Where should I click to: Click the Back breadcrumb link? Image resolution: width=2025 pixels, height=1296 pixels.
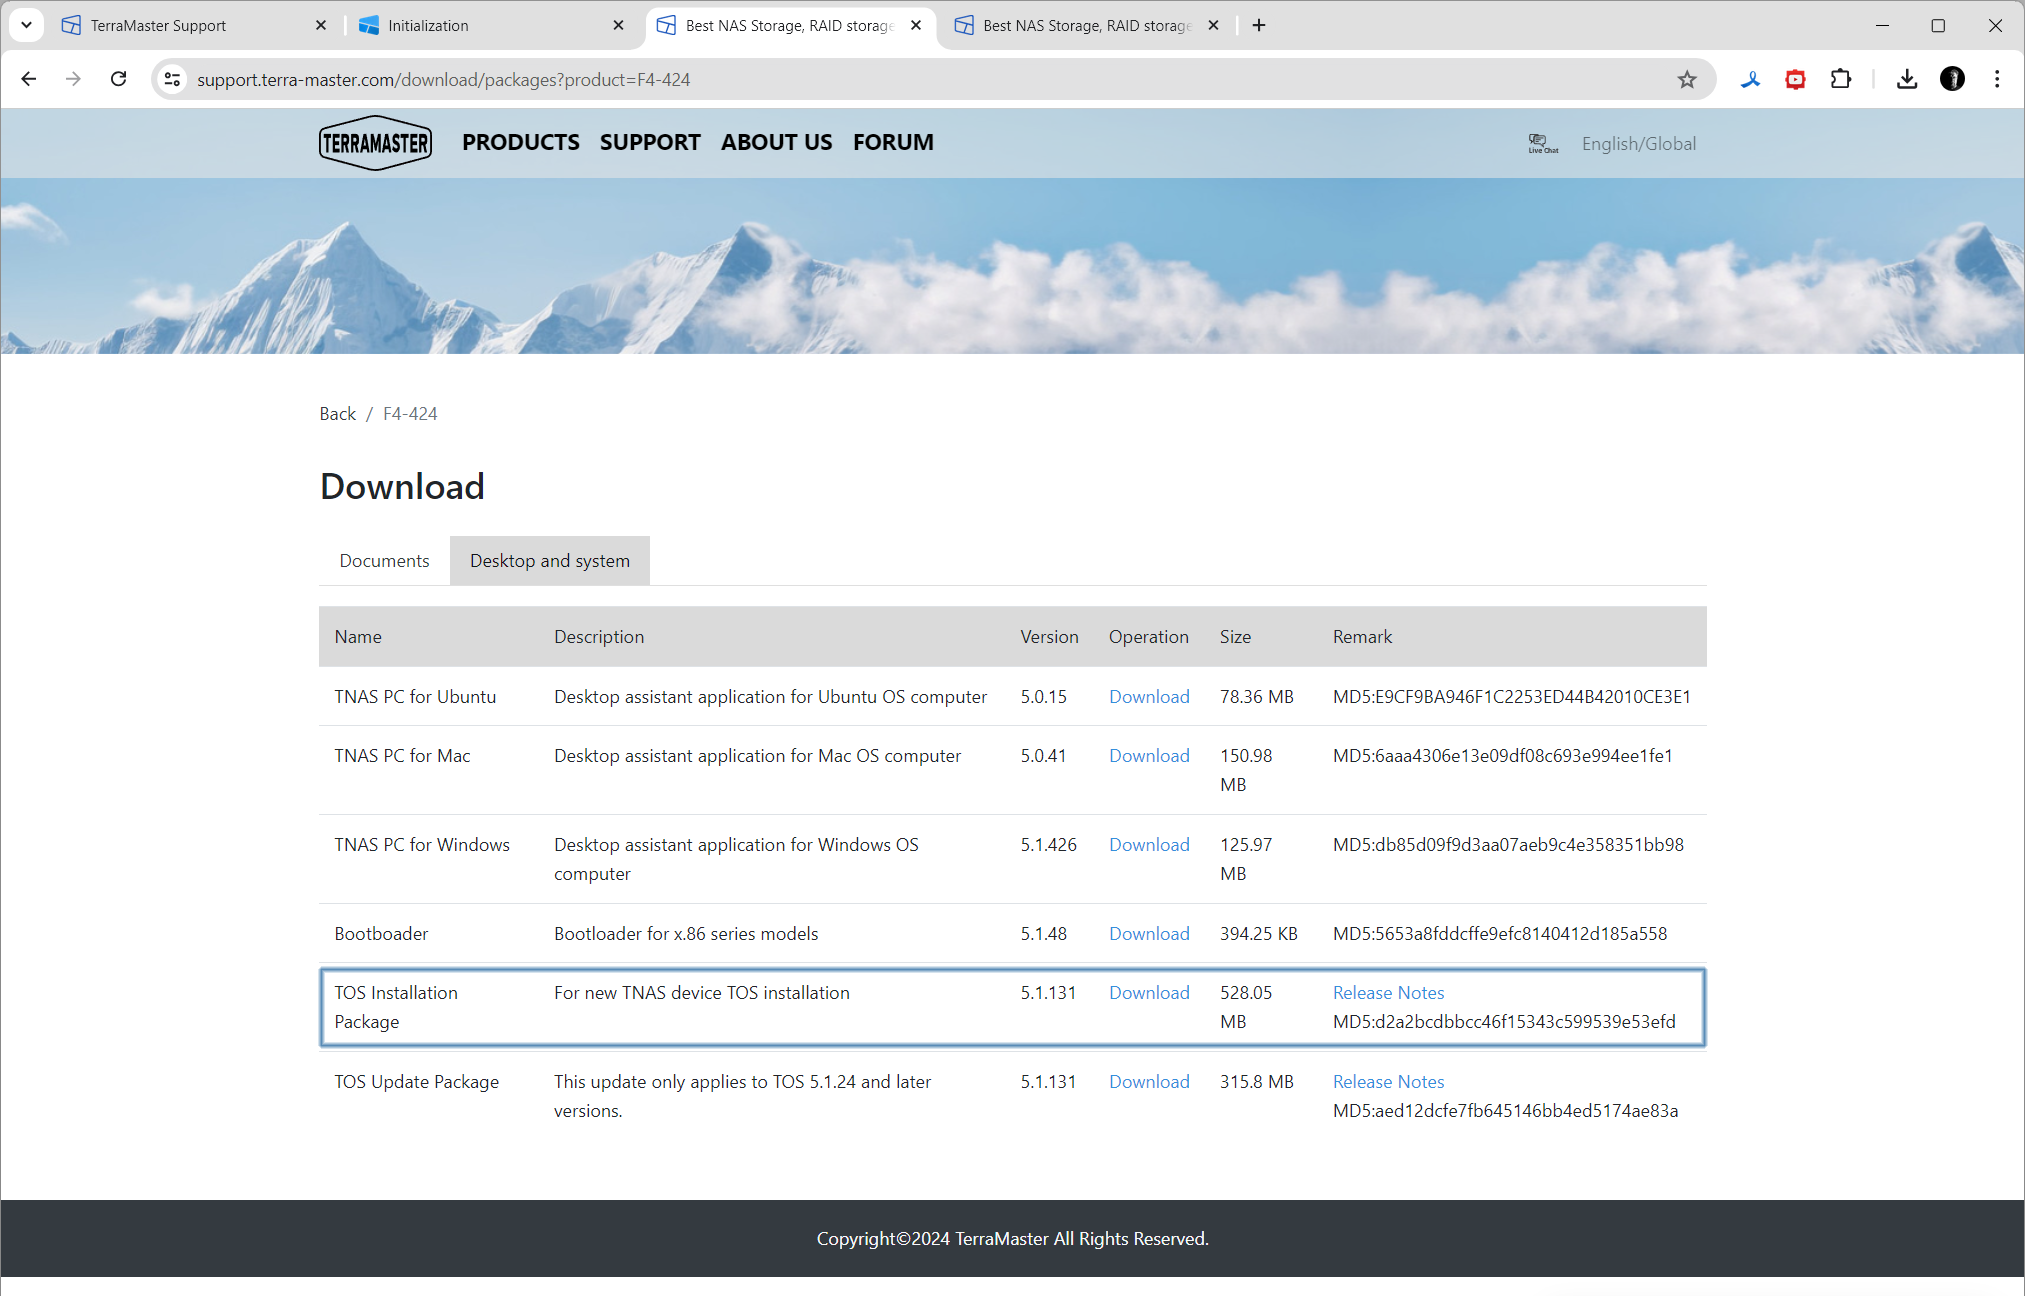tap(337, 413)
